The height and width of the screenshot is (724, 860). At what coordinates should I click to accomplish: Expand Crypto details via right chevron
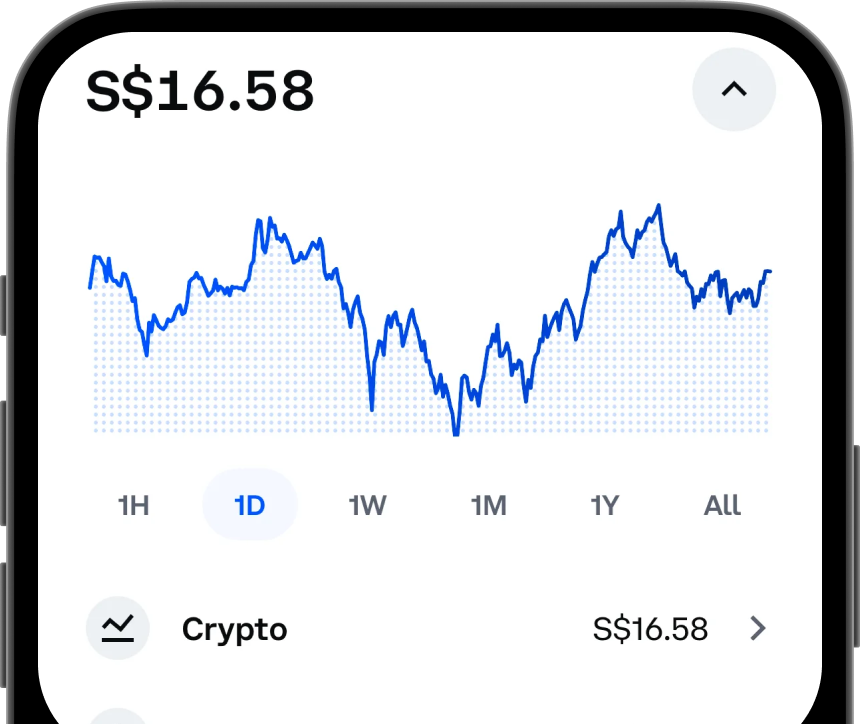(x=758, y=629)
